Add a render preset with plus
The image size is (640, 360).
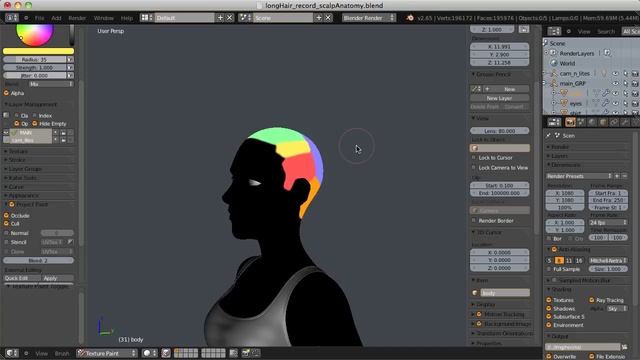(617, 176)
